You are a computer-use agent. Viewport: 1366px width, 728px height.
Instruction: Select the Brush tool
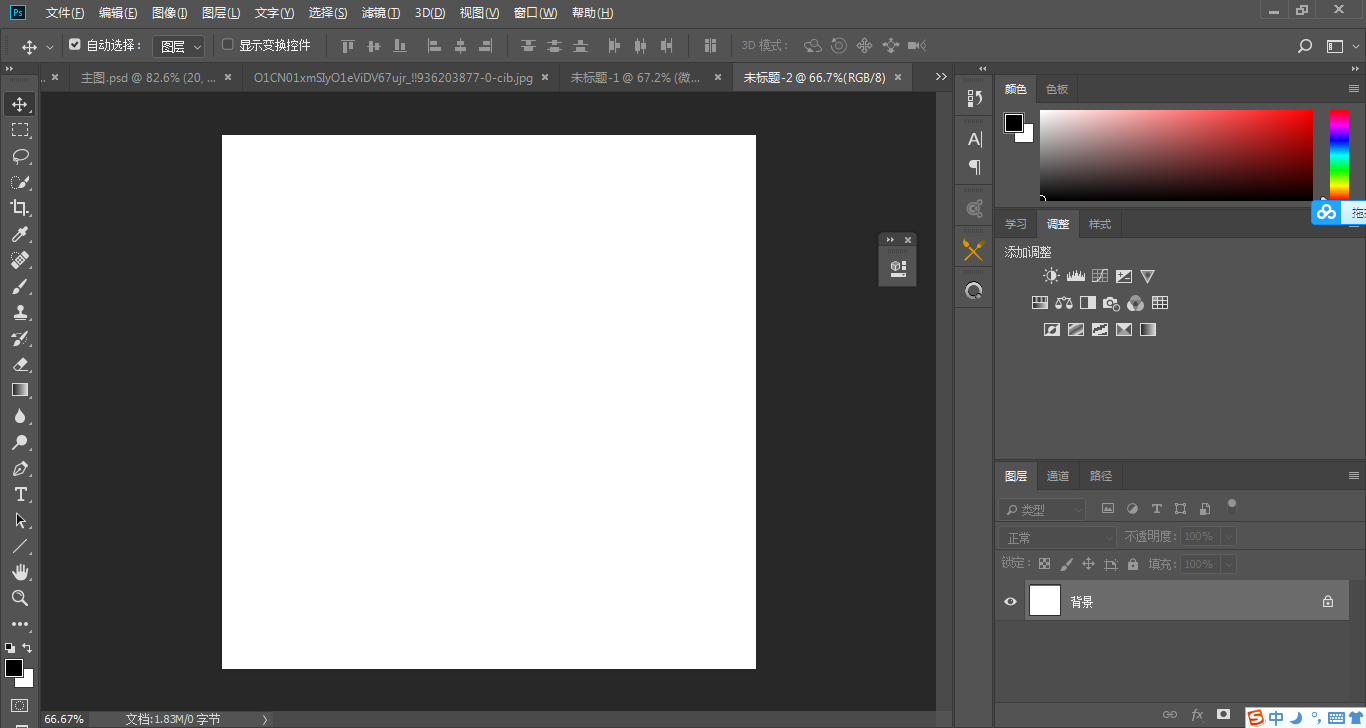point(20,286)
